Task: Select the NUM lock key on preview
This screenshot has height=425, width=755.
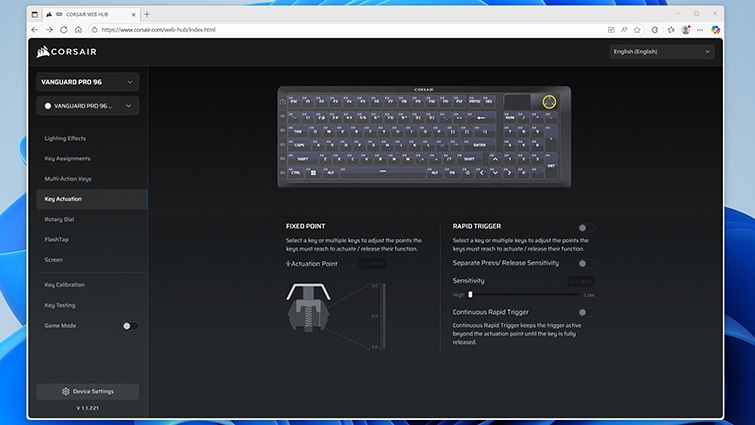Action: pyautogui.click(x=510, y=117)
